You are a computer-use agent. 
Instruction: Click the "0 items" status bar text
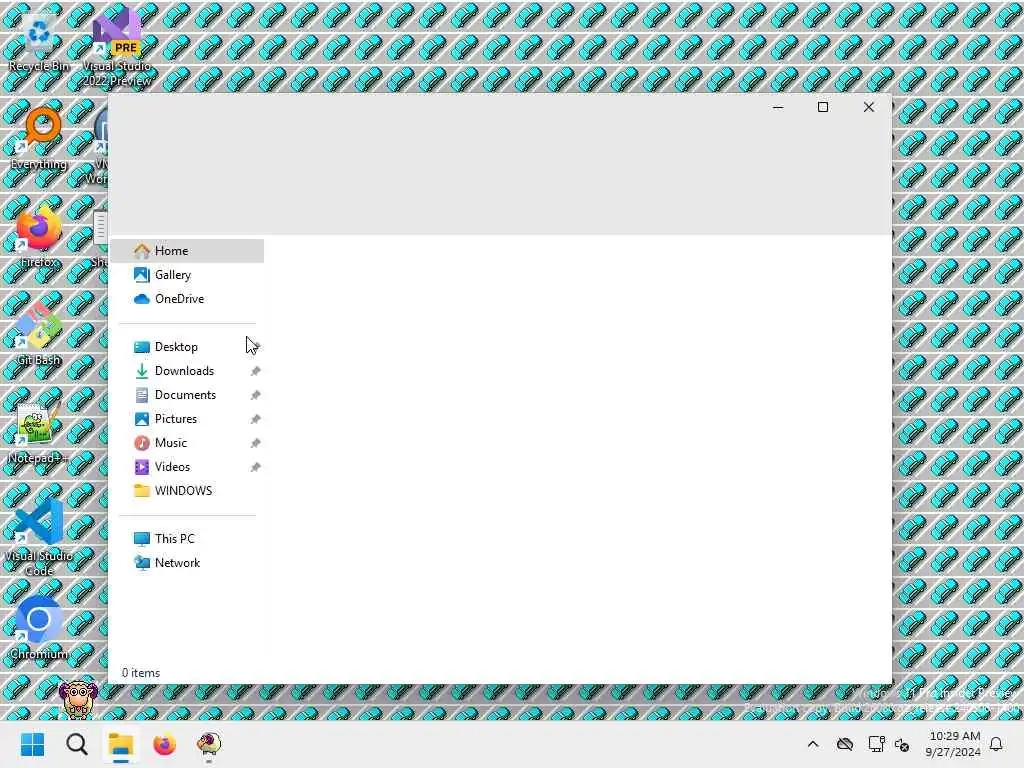pyautogui.click(x=141, y=673)
